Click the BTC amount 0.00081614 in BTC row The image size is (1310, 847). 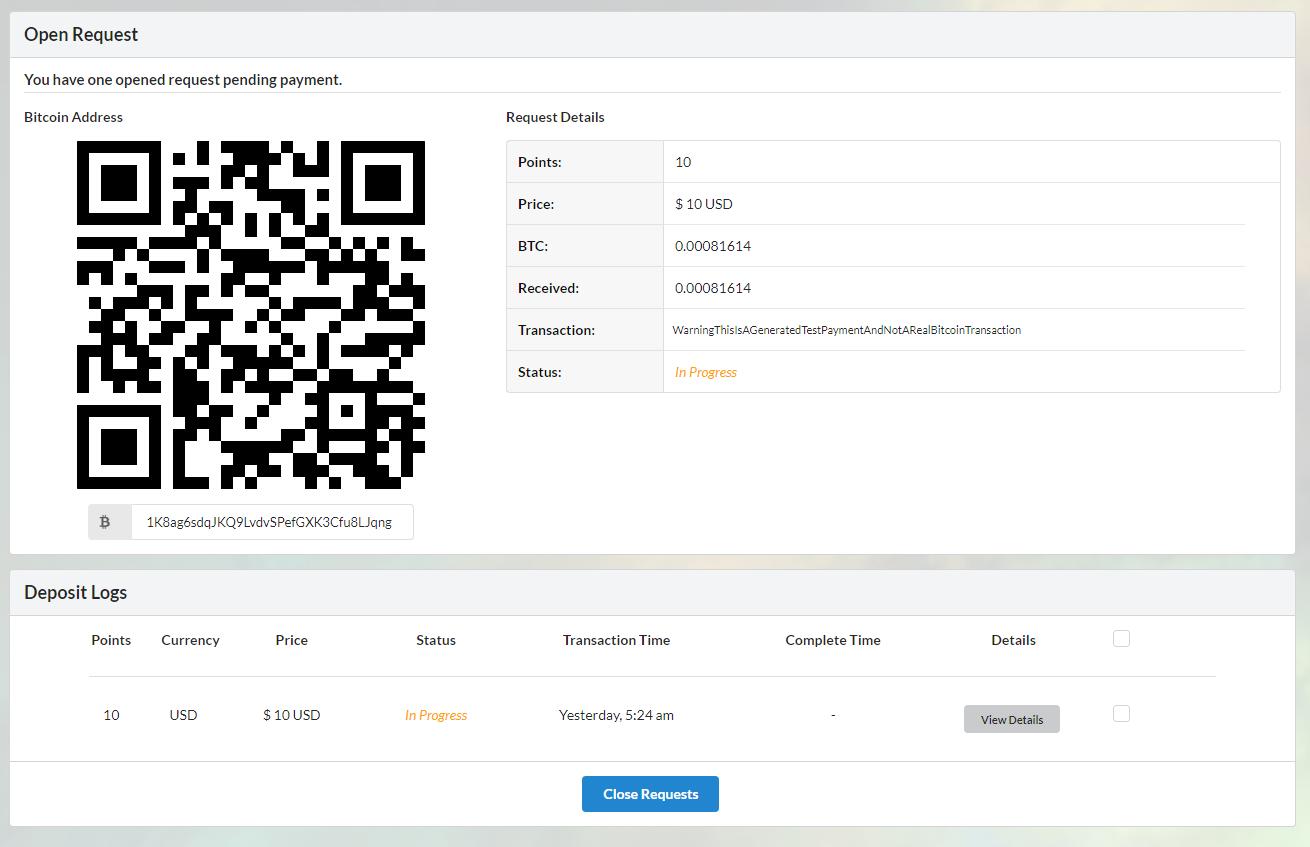(713, 246)
